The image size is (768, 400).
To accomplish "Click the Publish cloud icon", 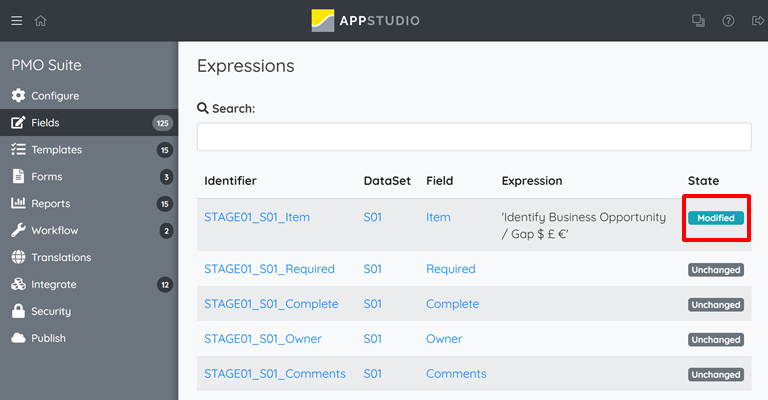I will (x=19, y=338).
